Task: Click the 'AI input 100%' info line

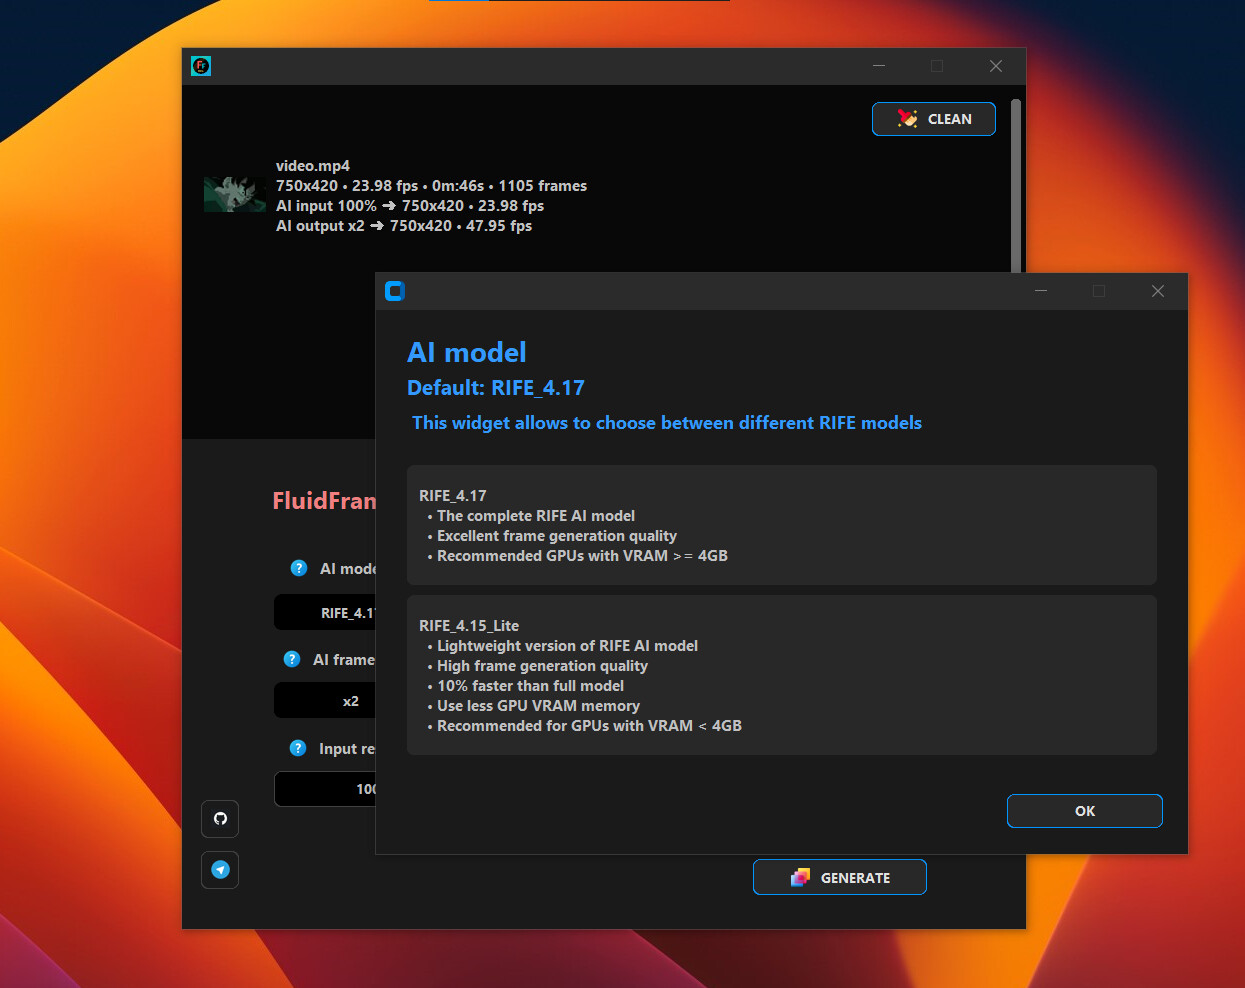Action: pyautogui.click(x=410, y=206)
